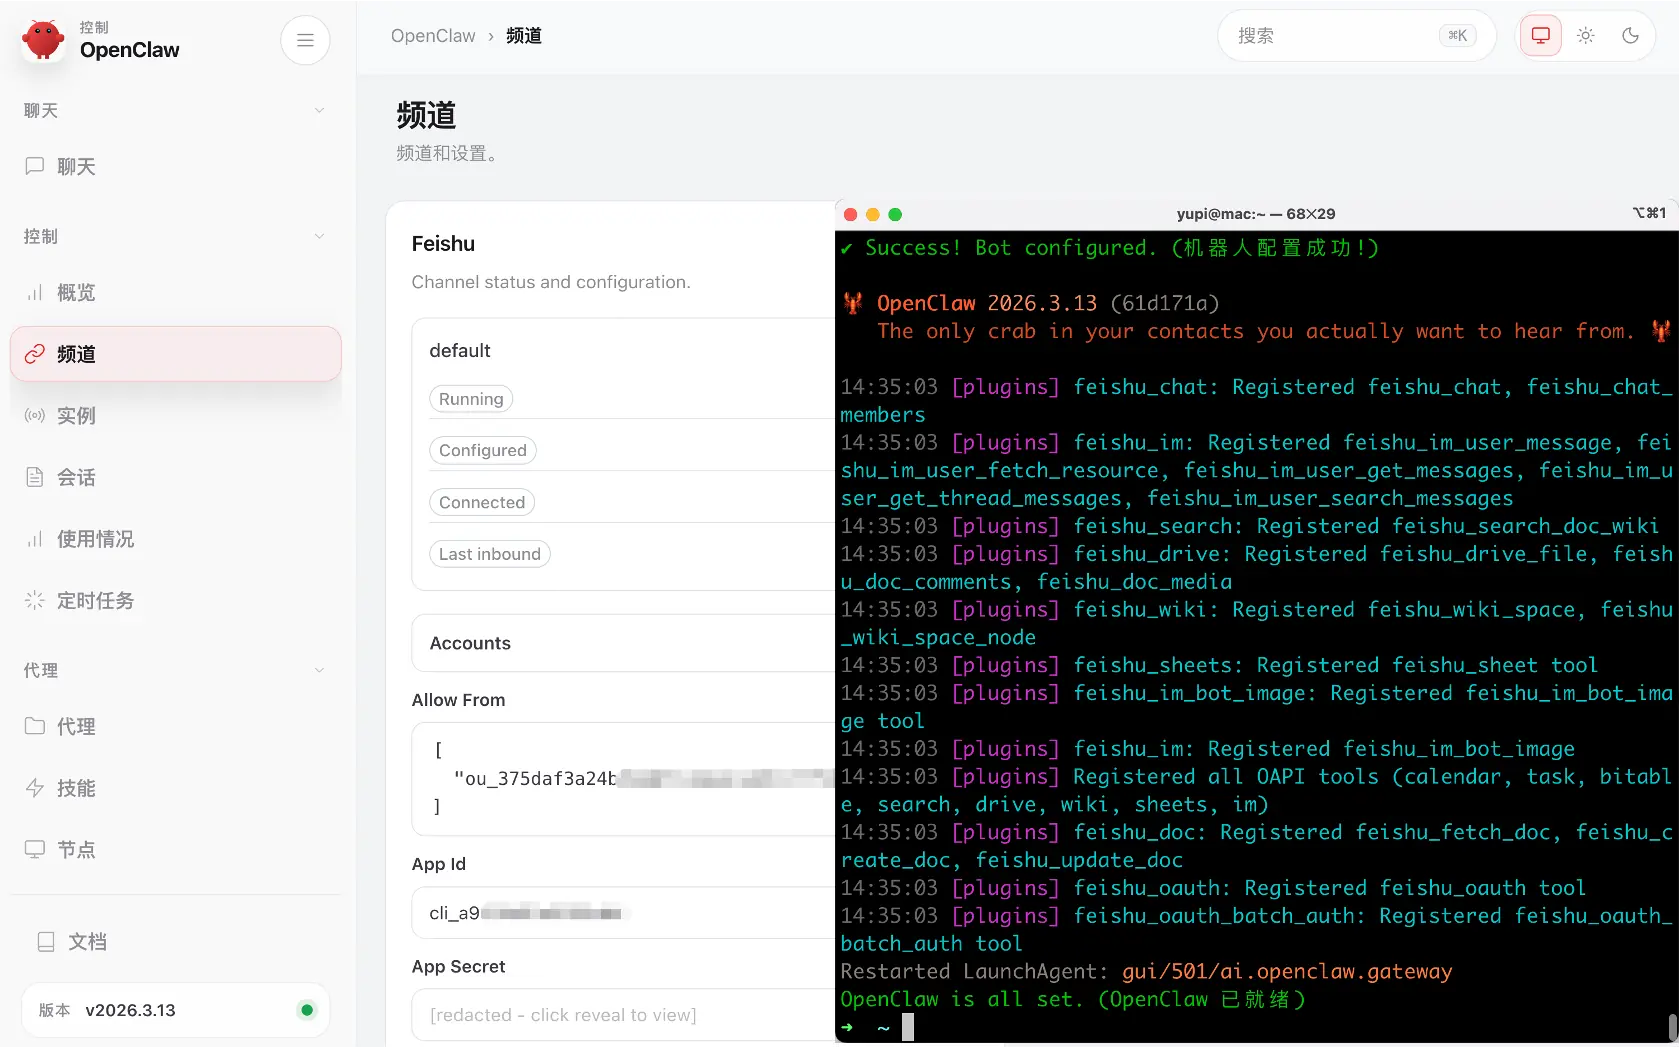Click the 频道 breadcrumb item
Viewport: 1680px width, 1048px height.
pyautogui.click(x=524, y=36)
